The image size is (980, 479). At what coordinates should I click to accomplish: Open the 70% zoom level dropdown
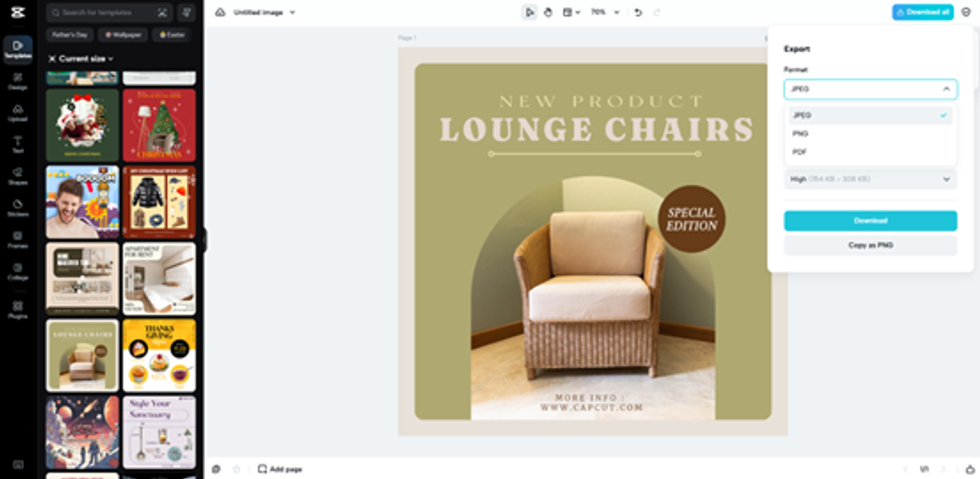click(x=604, y=12)
